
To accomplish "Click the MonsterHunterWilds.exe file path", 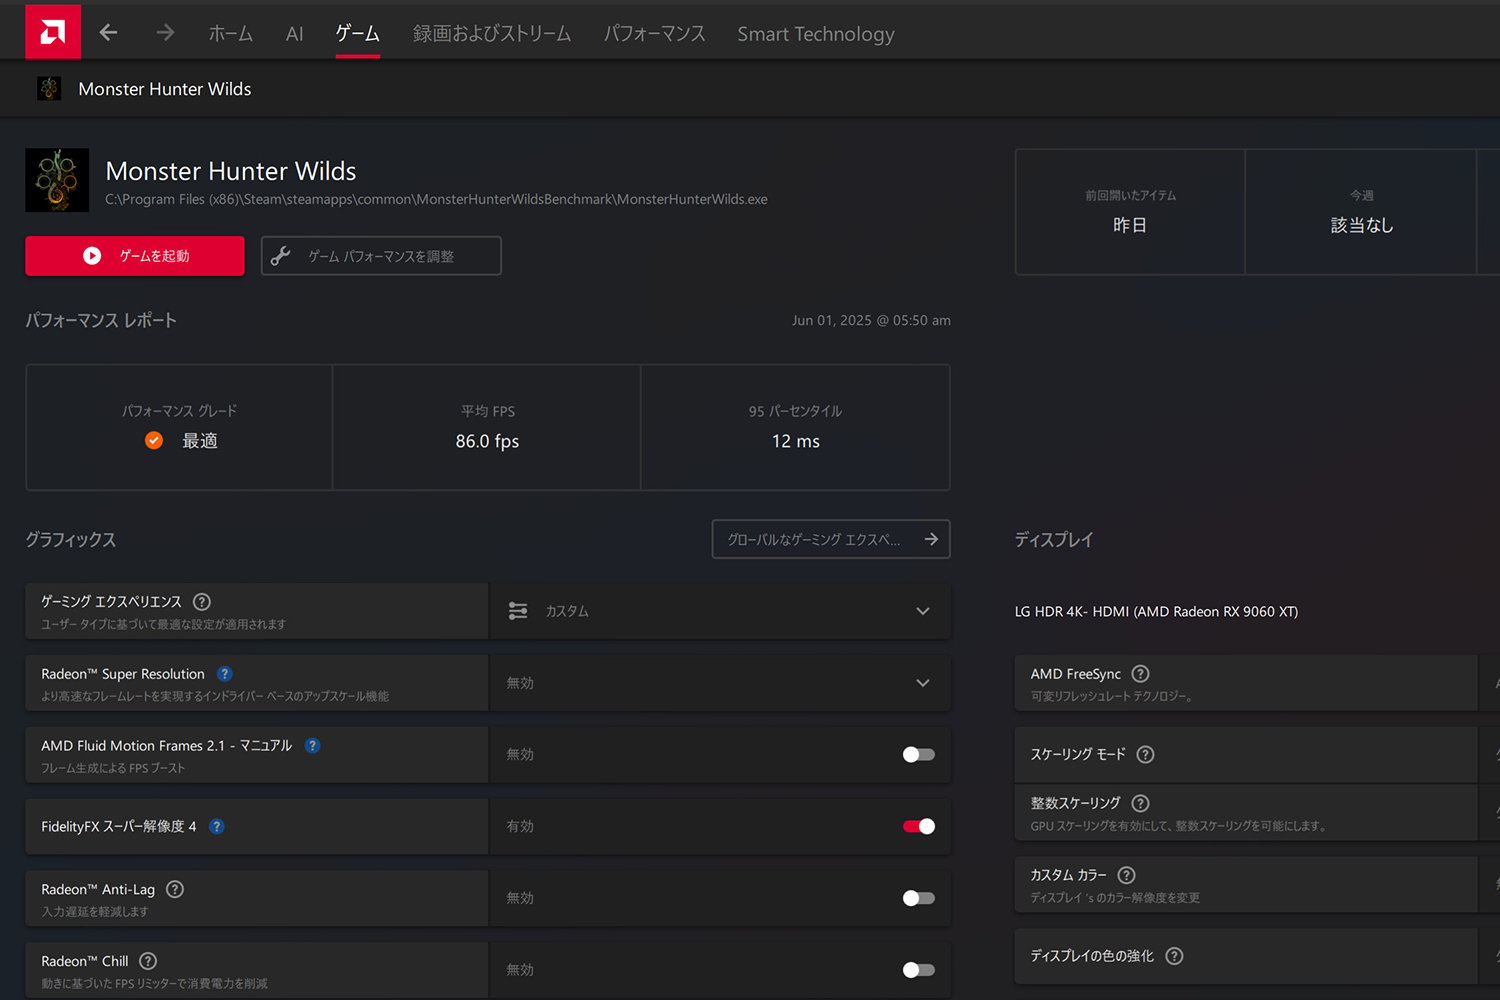I will click(437, 199).
